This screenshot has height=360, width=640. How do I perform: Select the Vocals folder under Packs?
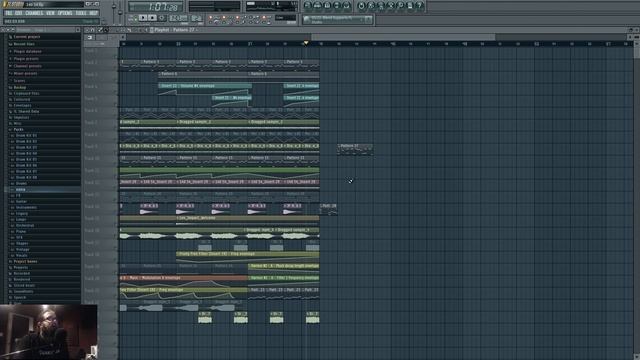click(21, 256)
